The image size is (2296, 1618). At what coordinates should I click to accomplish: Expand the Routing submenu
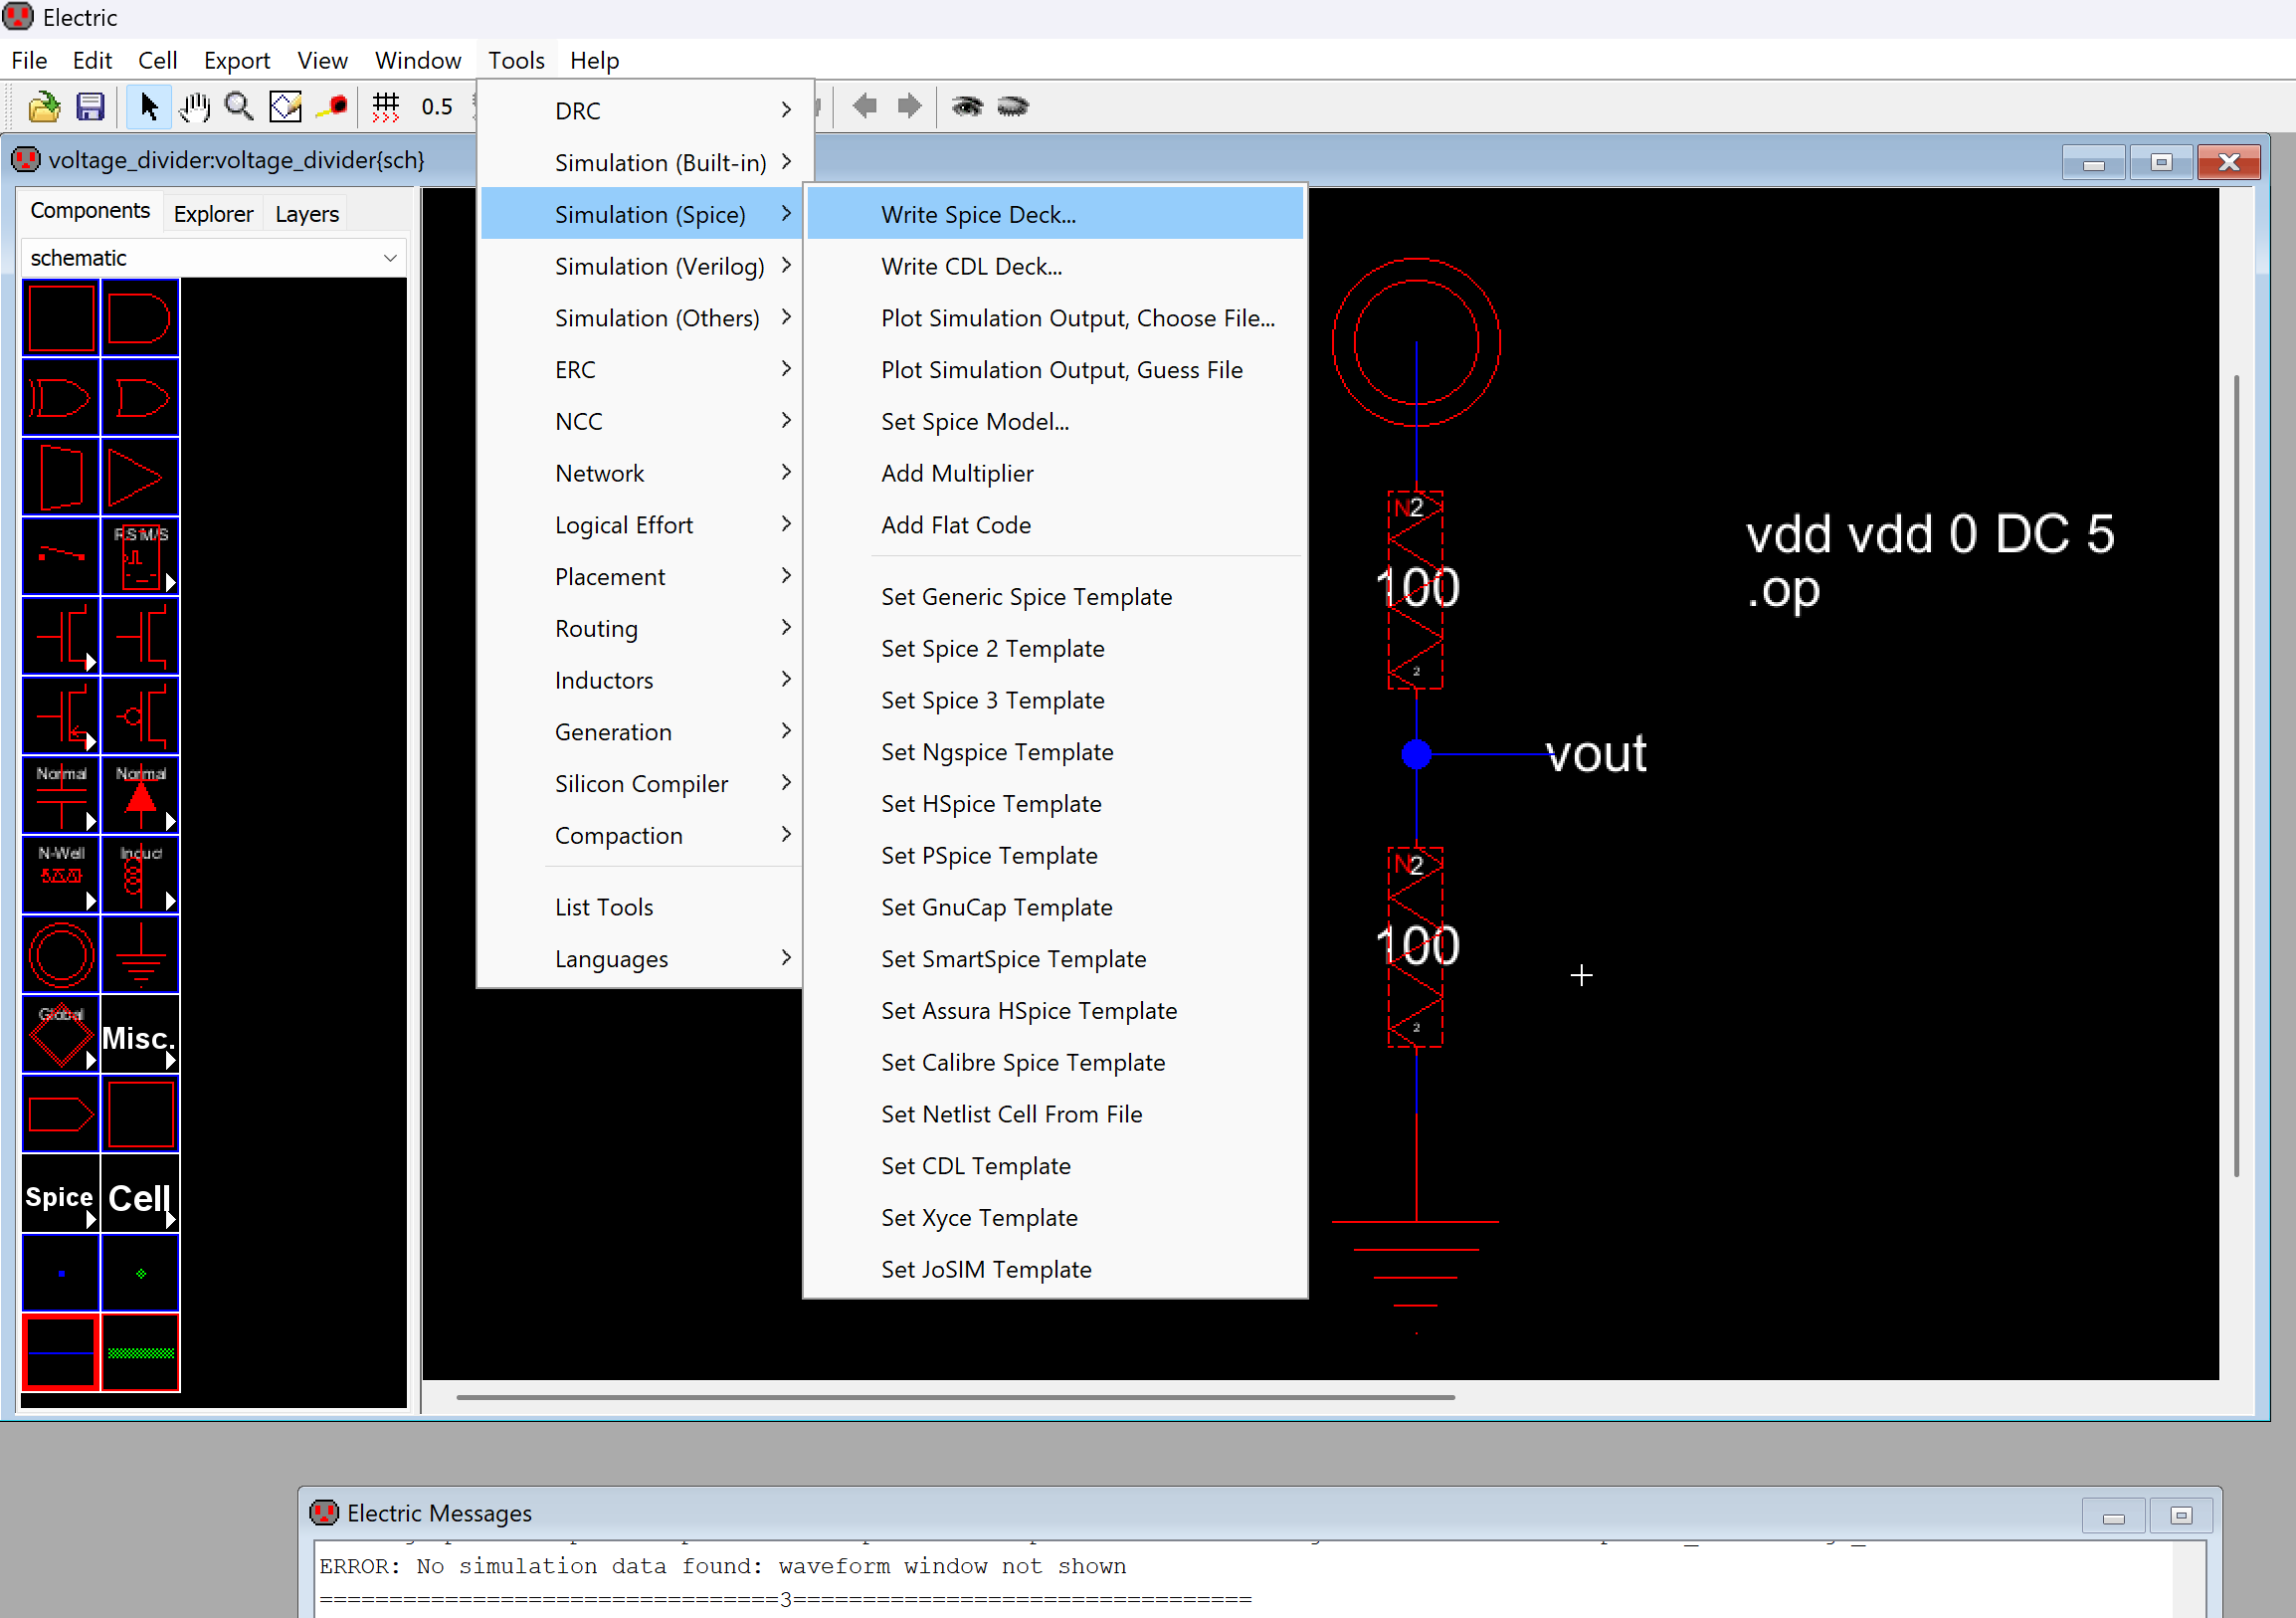pyautogui.click(x=641, y=628)
